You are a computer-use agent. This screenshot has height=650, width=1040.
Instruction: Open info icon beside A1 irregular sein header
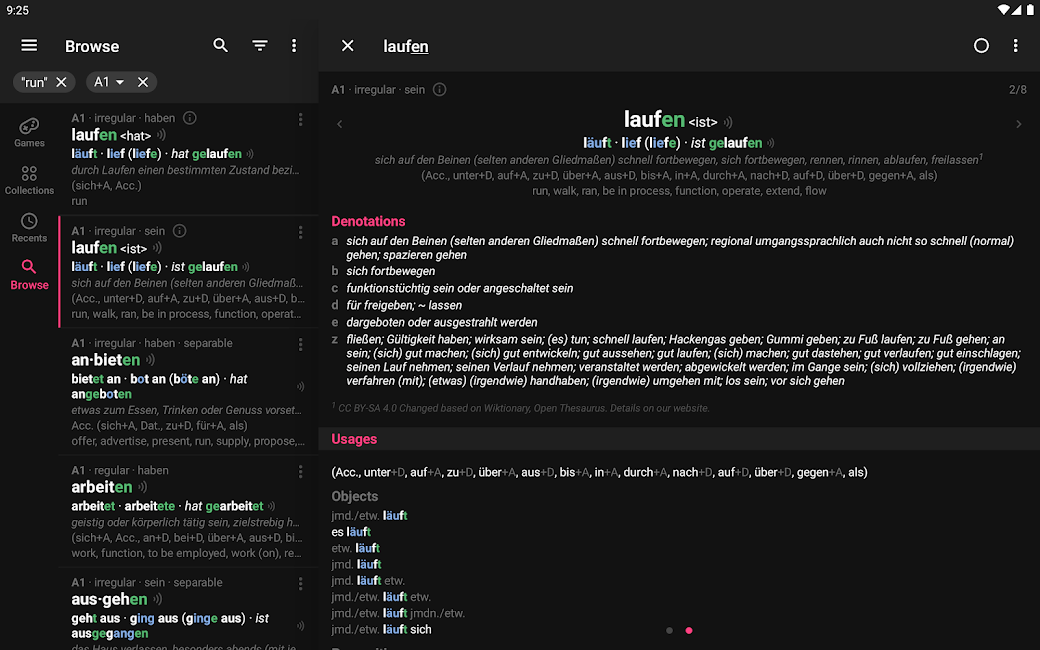click(439, 90)
